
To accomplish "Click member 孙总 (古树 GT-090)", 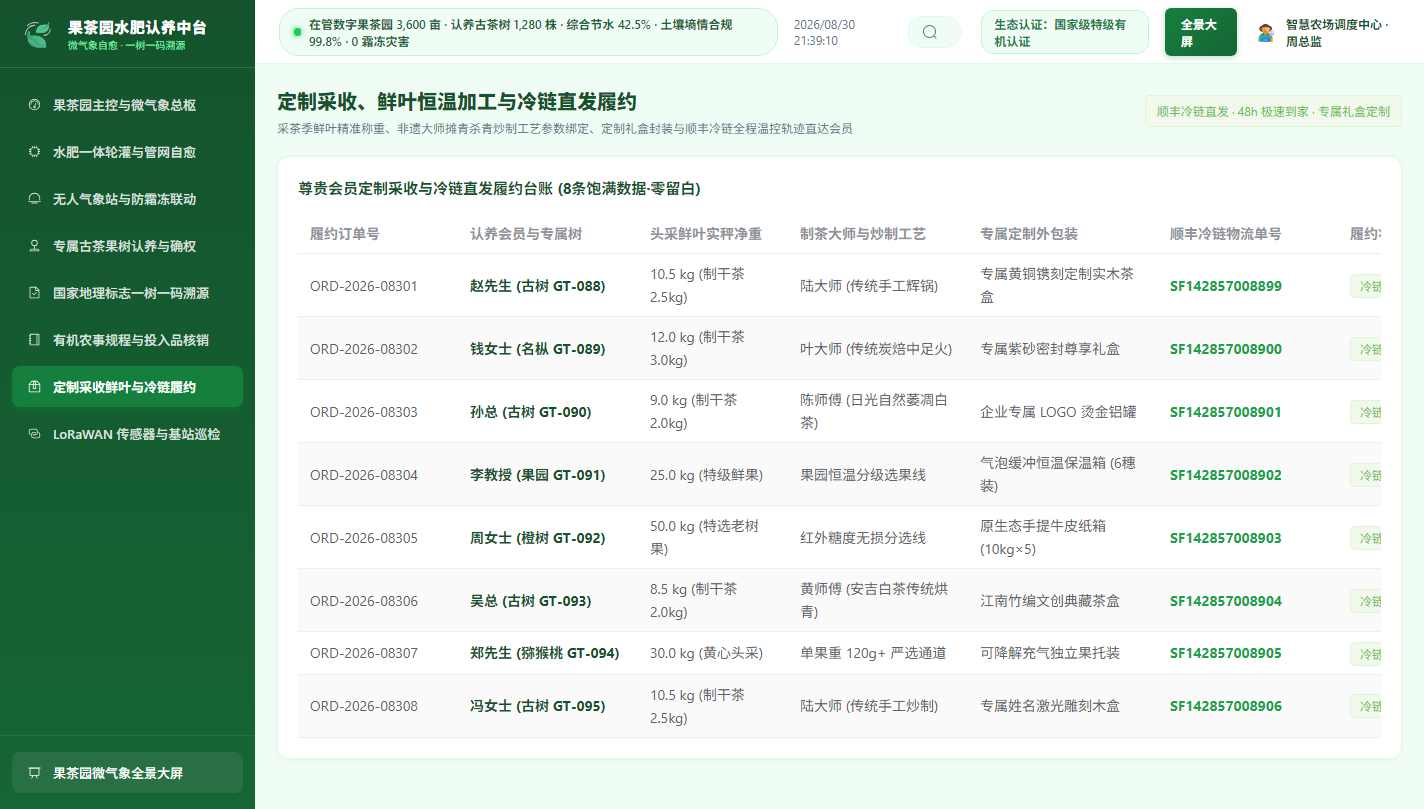I will click(x=530, y=412).
